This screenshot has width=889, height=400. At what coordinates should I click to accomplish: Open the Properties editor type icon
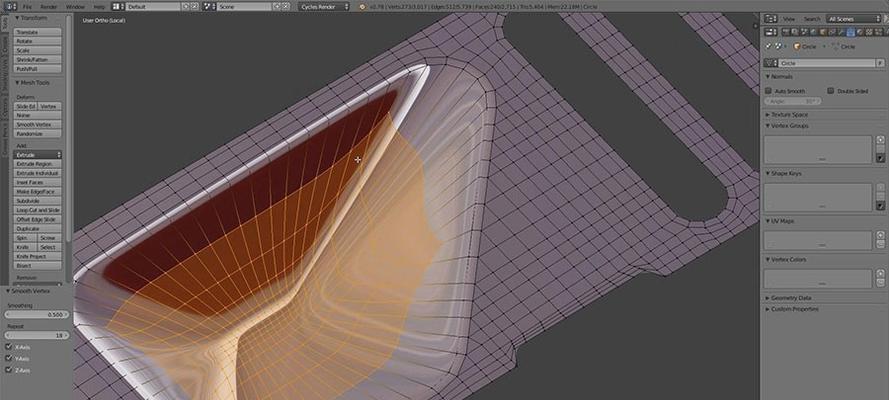coord(771,32)
